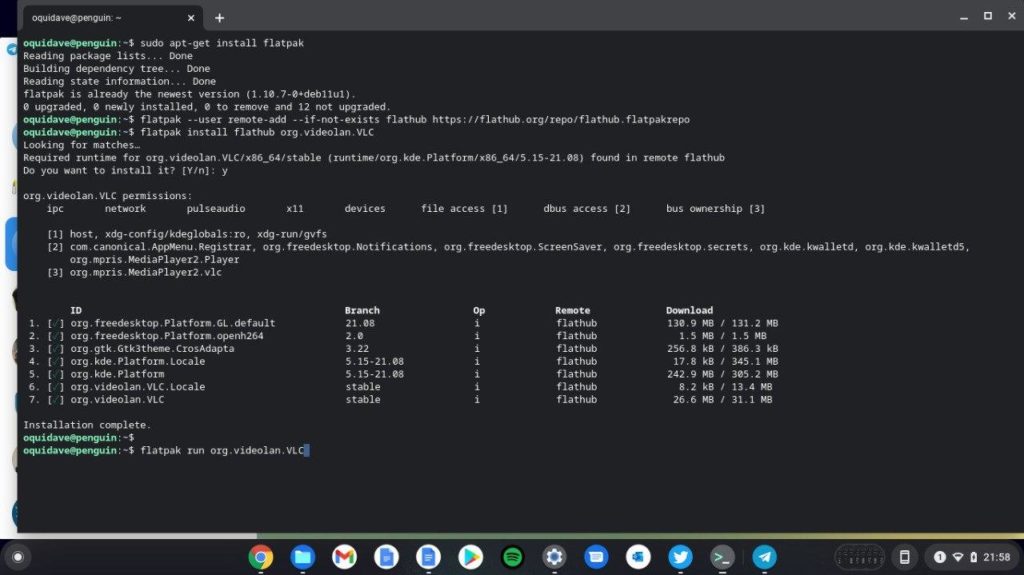Click the 'flatpak run org.videolan.VLC' command
1024x575 pixels.
pyautogui.click(x=222, y=450)
